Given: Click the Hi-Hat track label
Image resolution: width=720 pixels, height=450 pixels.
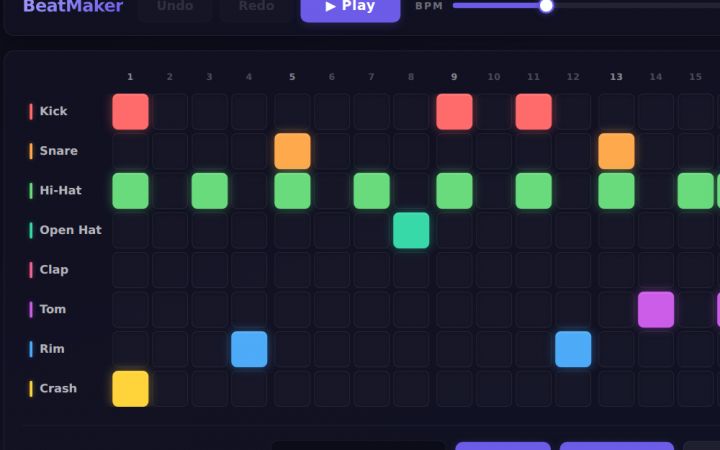Looking at the screenshot, I should [61, 191].
